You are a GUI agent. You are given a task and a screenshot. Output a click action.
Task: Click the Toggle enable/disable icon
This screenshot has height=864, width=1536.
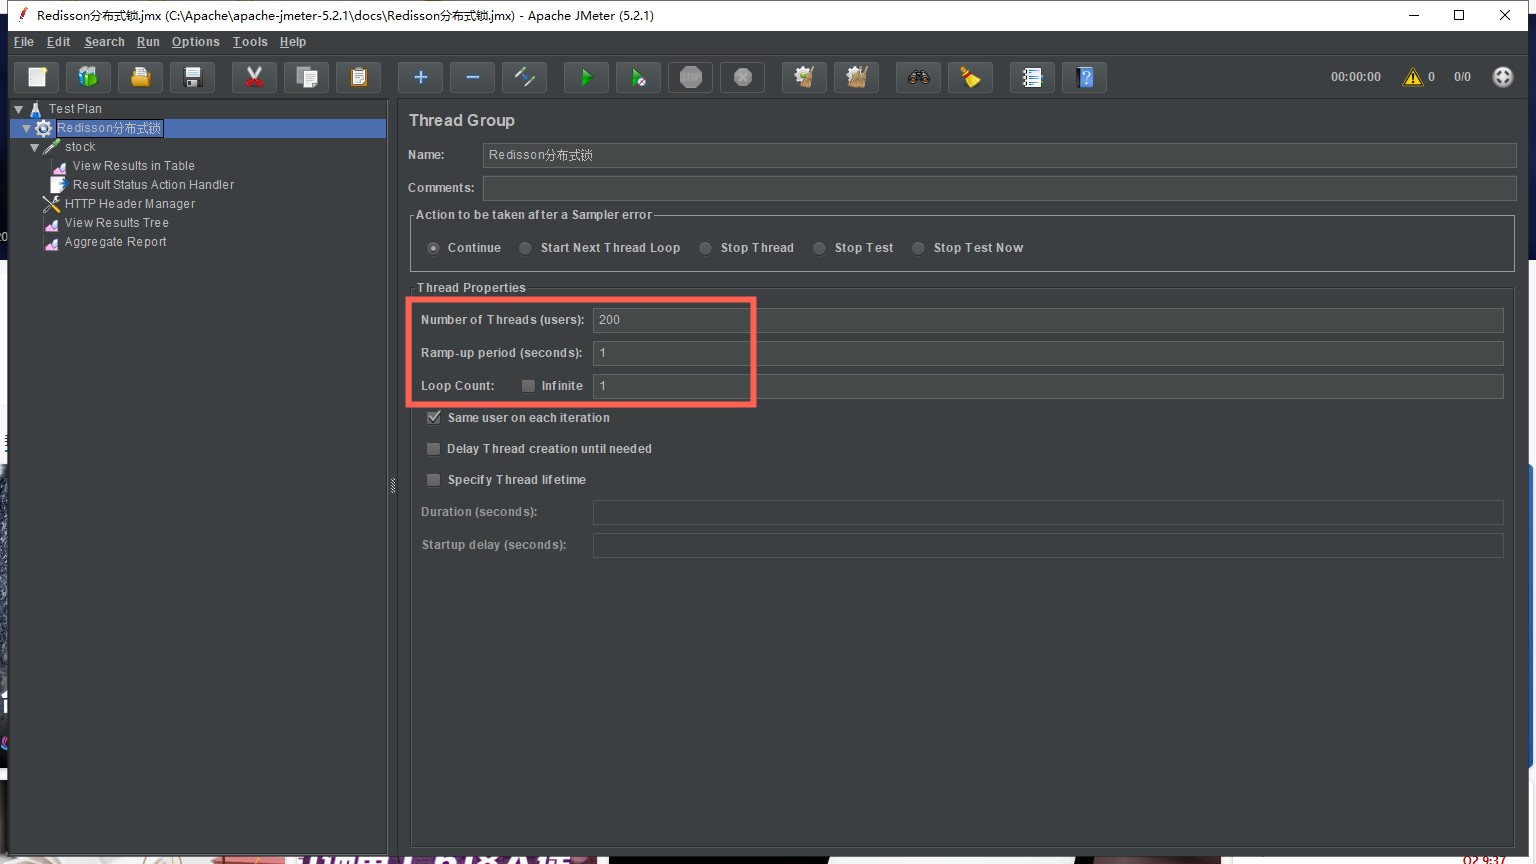pyautogui.click(x=525, y=77)
